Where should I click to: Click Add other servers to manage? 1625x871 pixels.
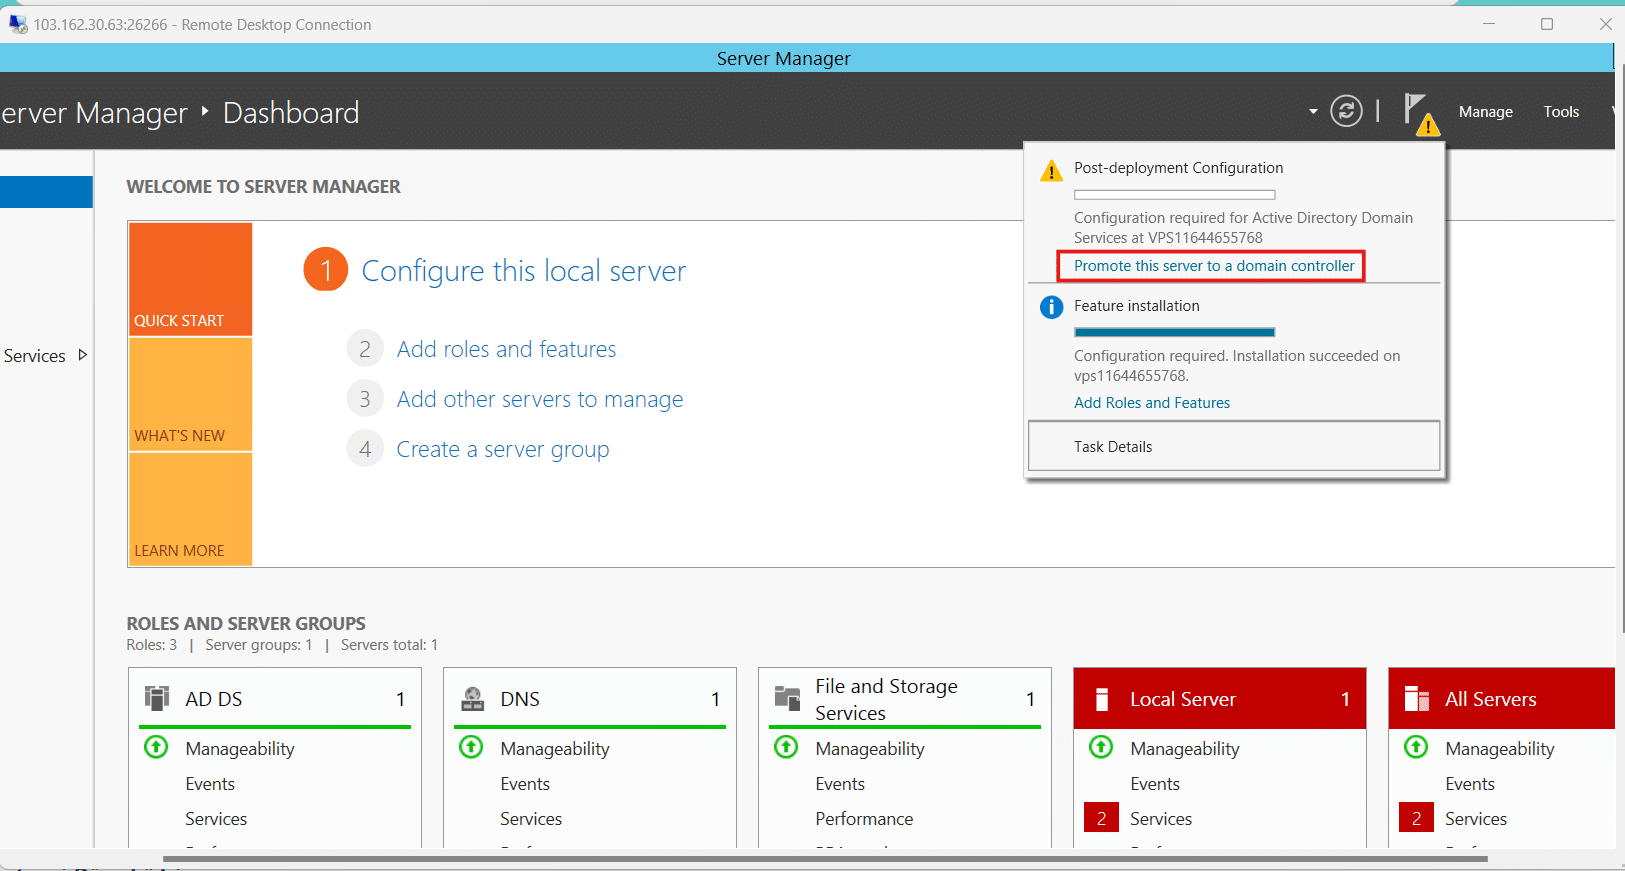coord(540,399)
